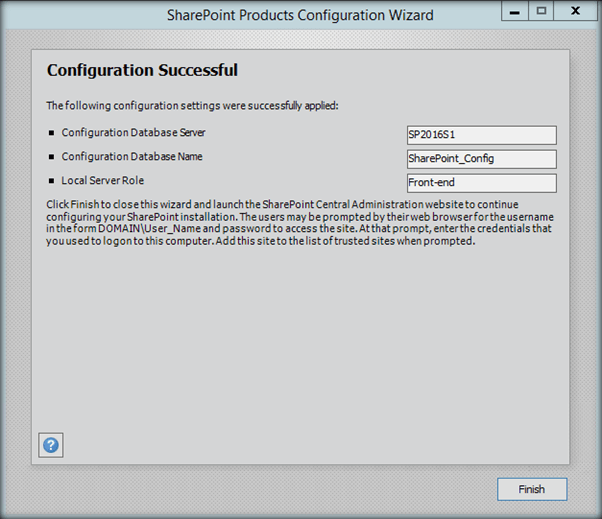Click bullet beside Configuration Database Server
This screenshot has width=602, height=519.
(x=51, y=132)
